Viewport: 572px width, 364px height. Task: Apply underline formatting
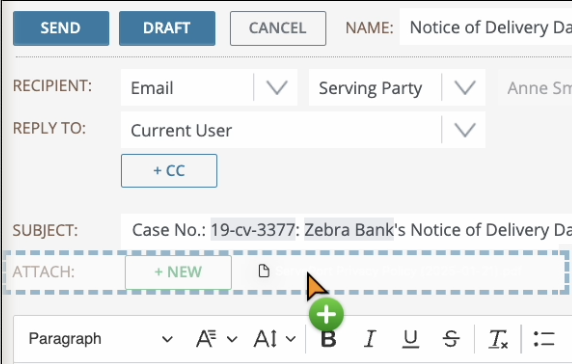(x=410, y=339)
